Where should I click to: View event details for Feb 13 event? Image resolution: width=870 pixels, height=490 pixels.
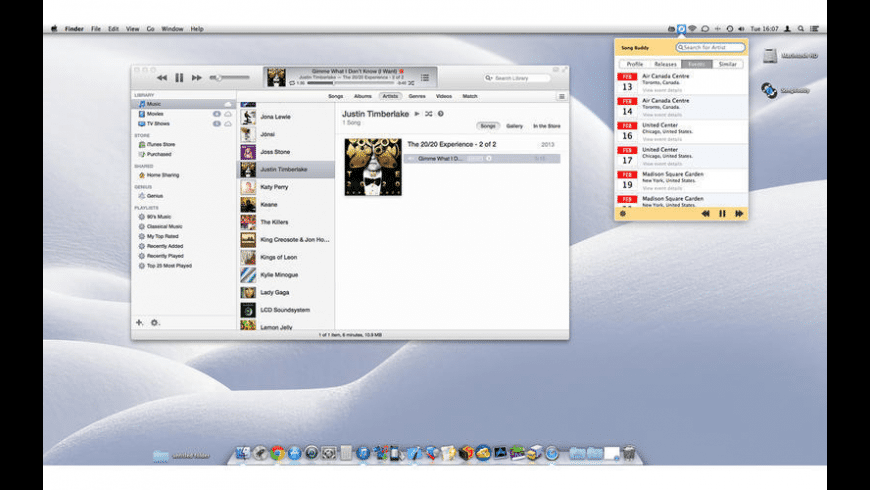click(662, 90)
